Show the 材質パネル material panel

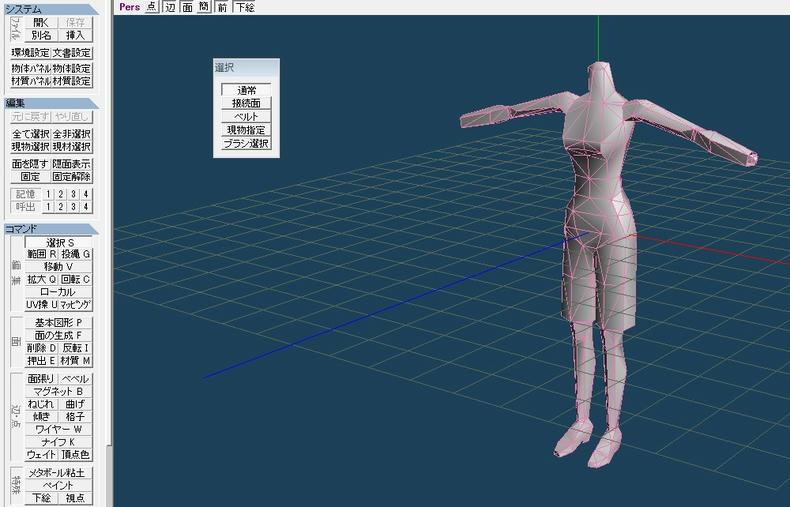[31, 81]
